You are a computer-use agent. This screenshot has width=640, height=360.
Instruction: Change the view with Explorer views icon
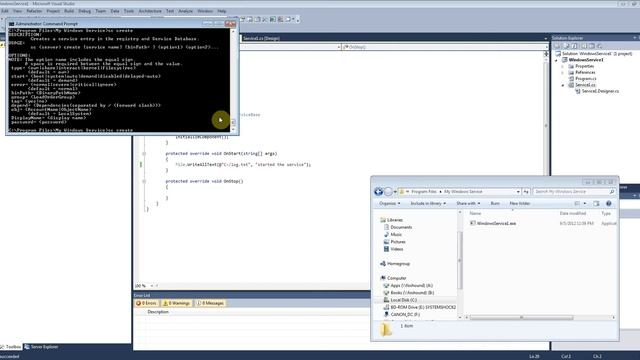(577, 203)
